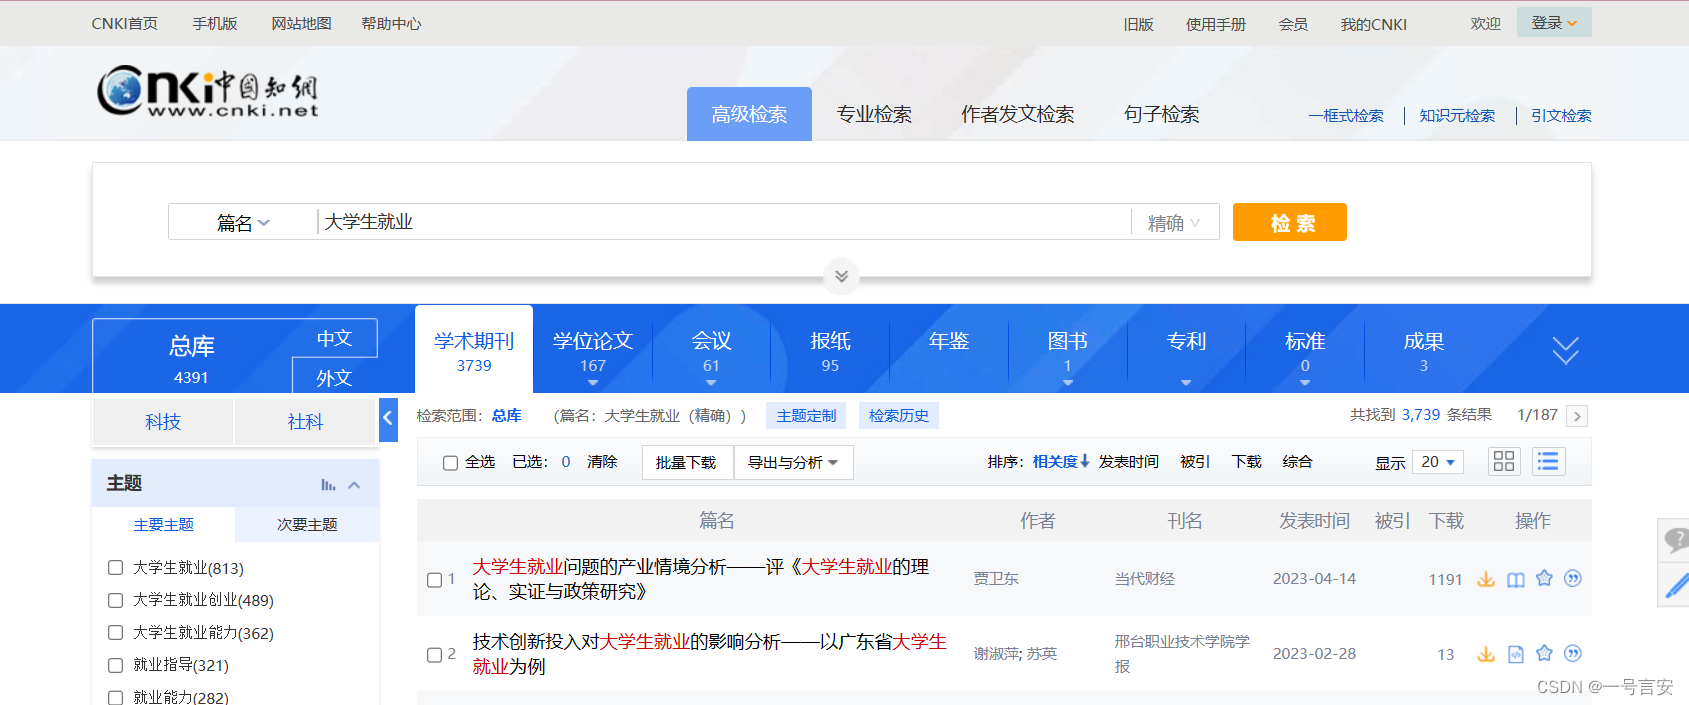Switch to the 专业检索 tab
Viewport: 1689px width, 705px height.
(x=874, y=114)
